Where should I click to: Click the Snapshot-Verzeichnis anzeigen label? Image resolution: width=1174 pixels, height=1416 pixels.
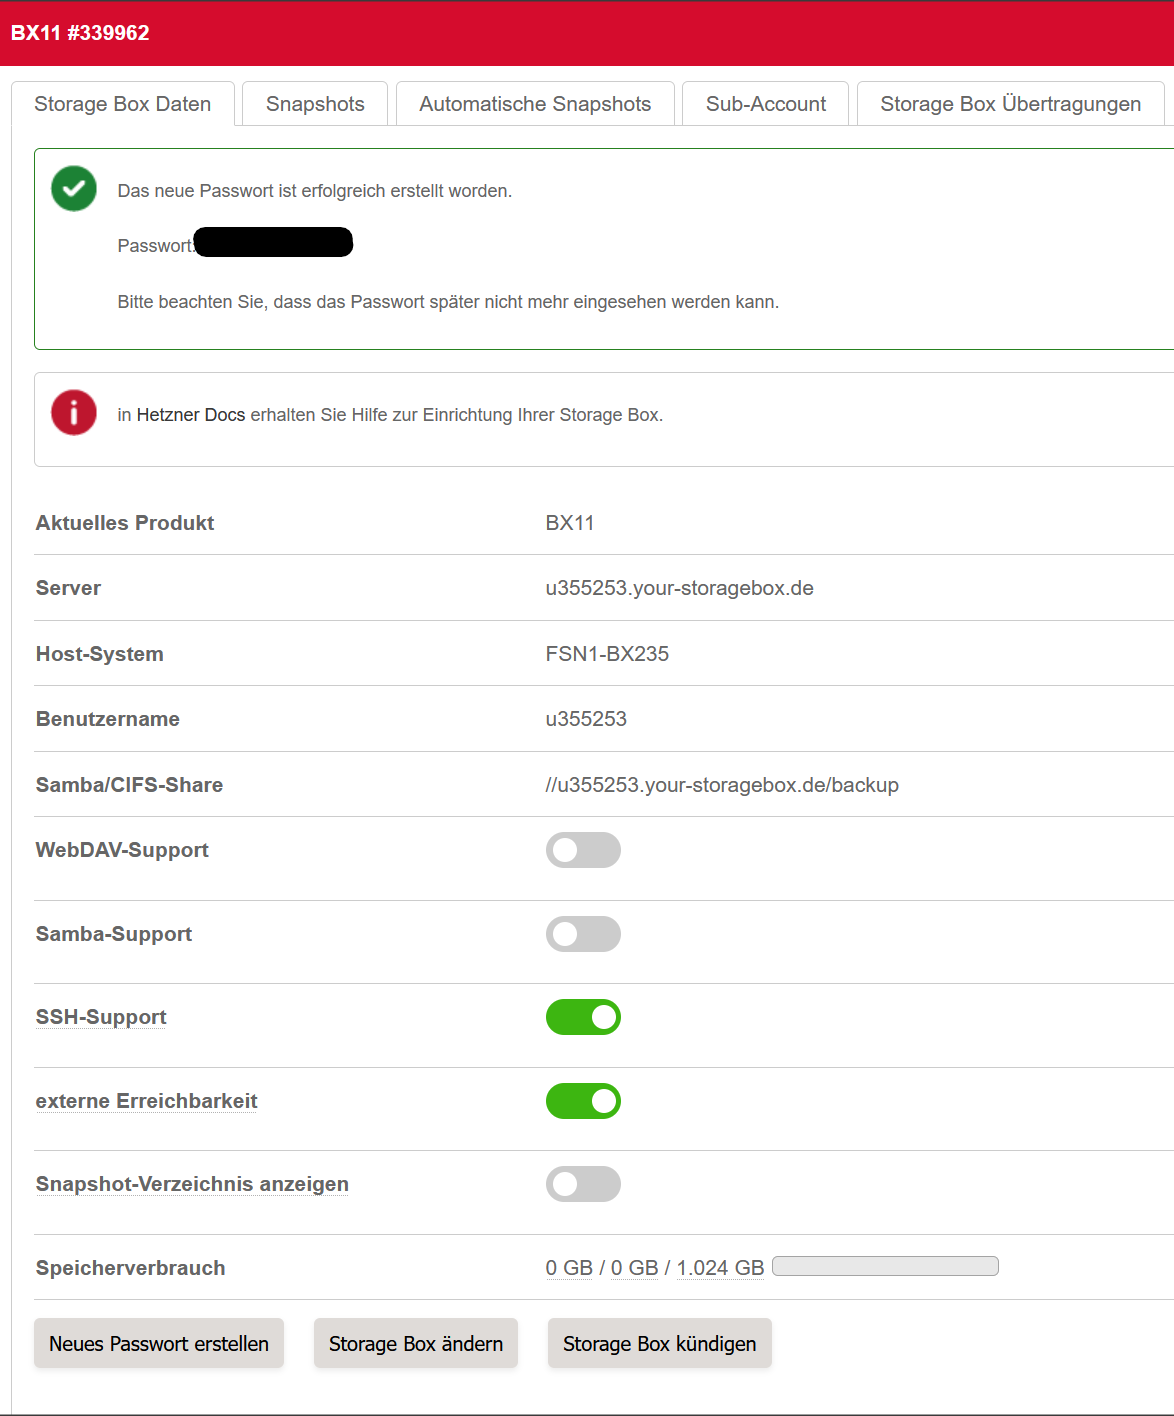click(192, 1184)
